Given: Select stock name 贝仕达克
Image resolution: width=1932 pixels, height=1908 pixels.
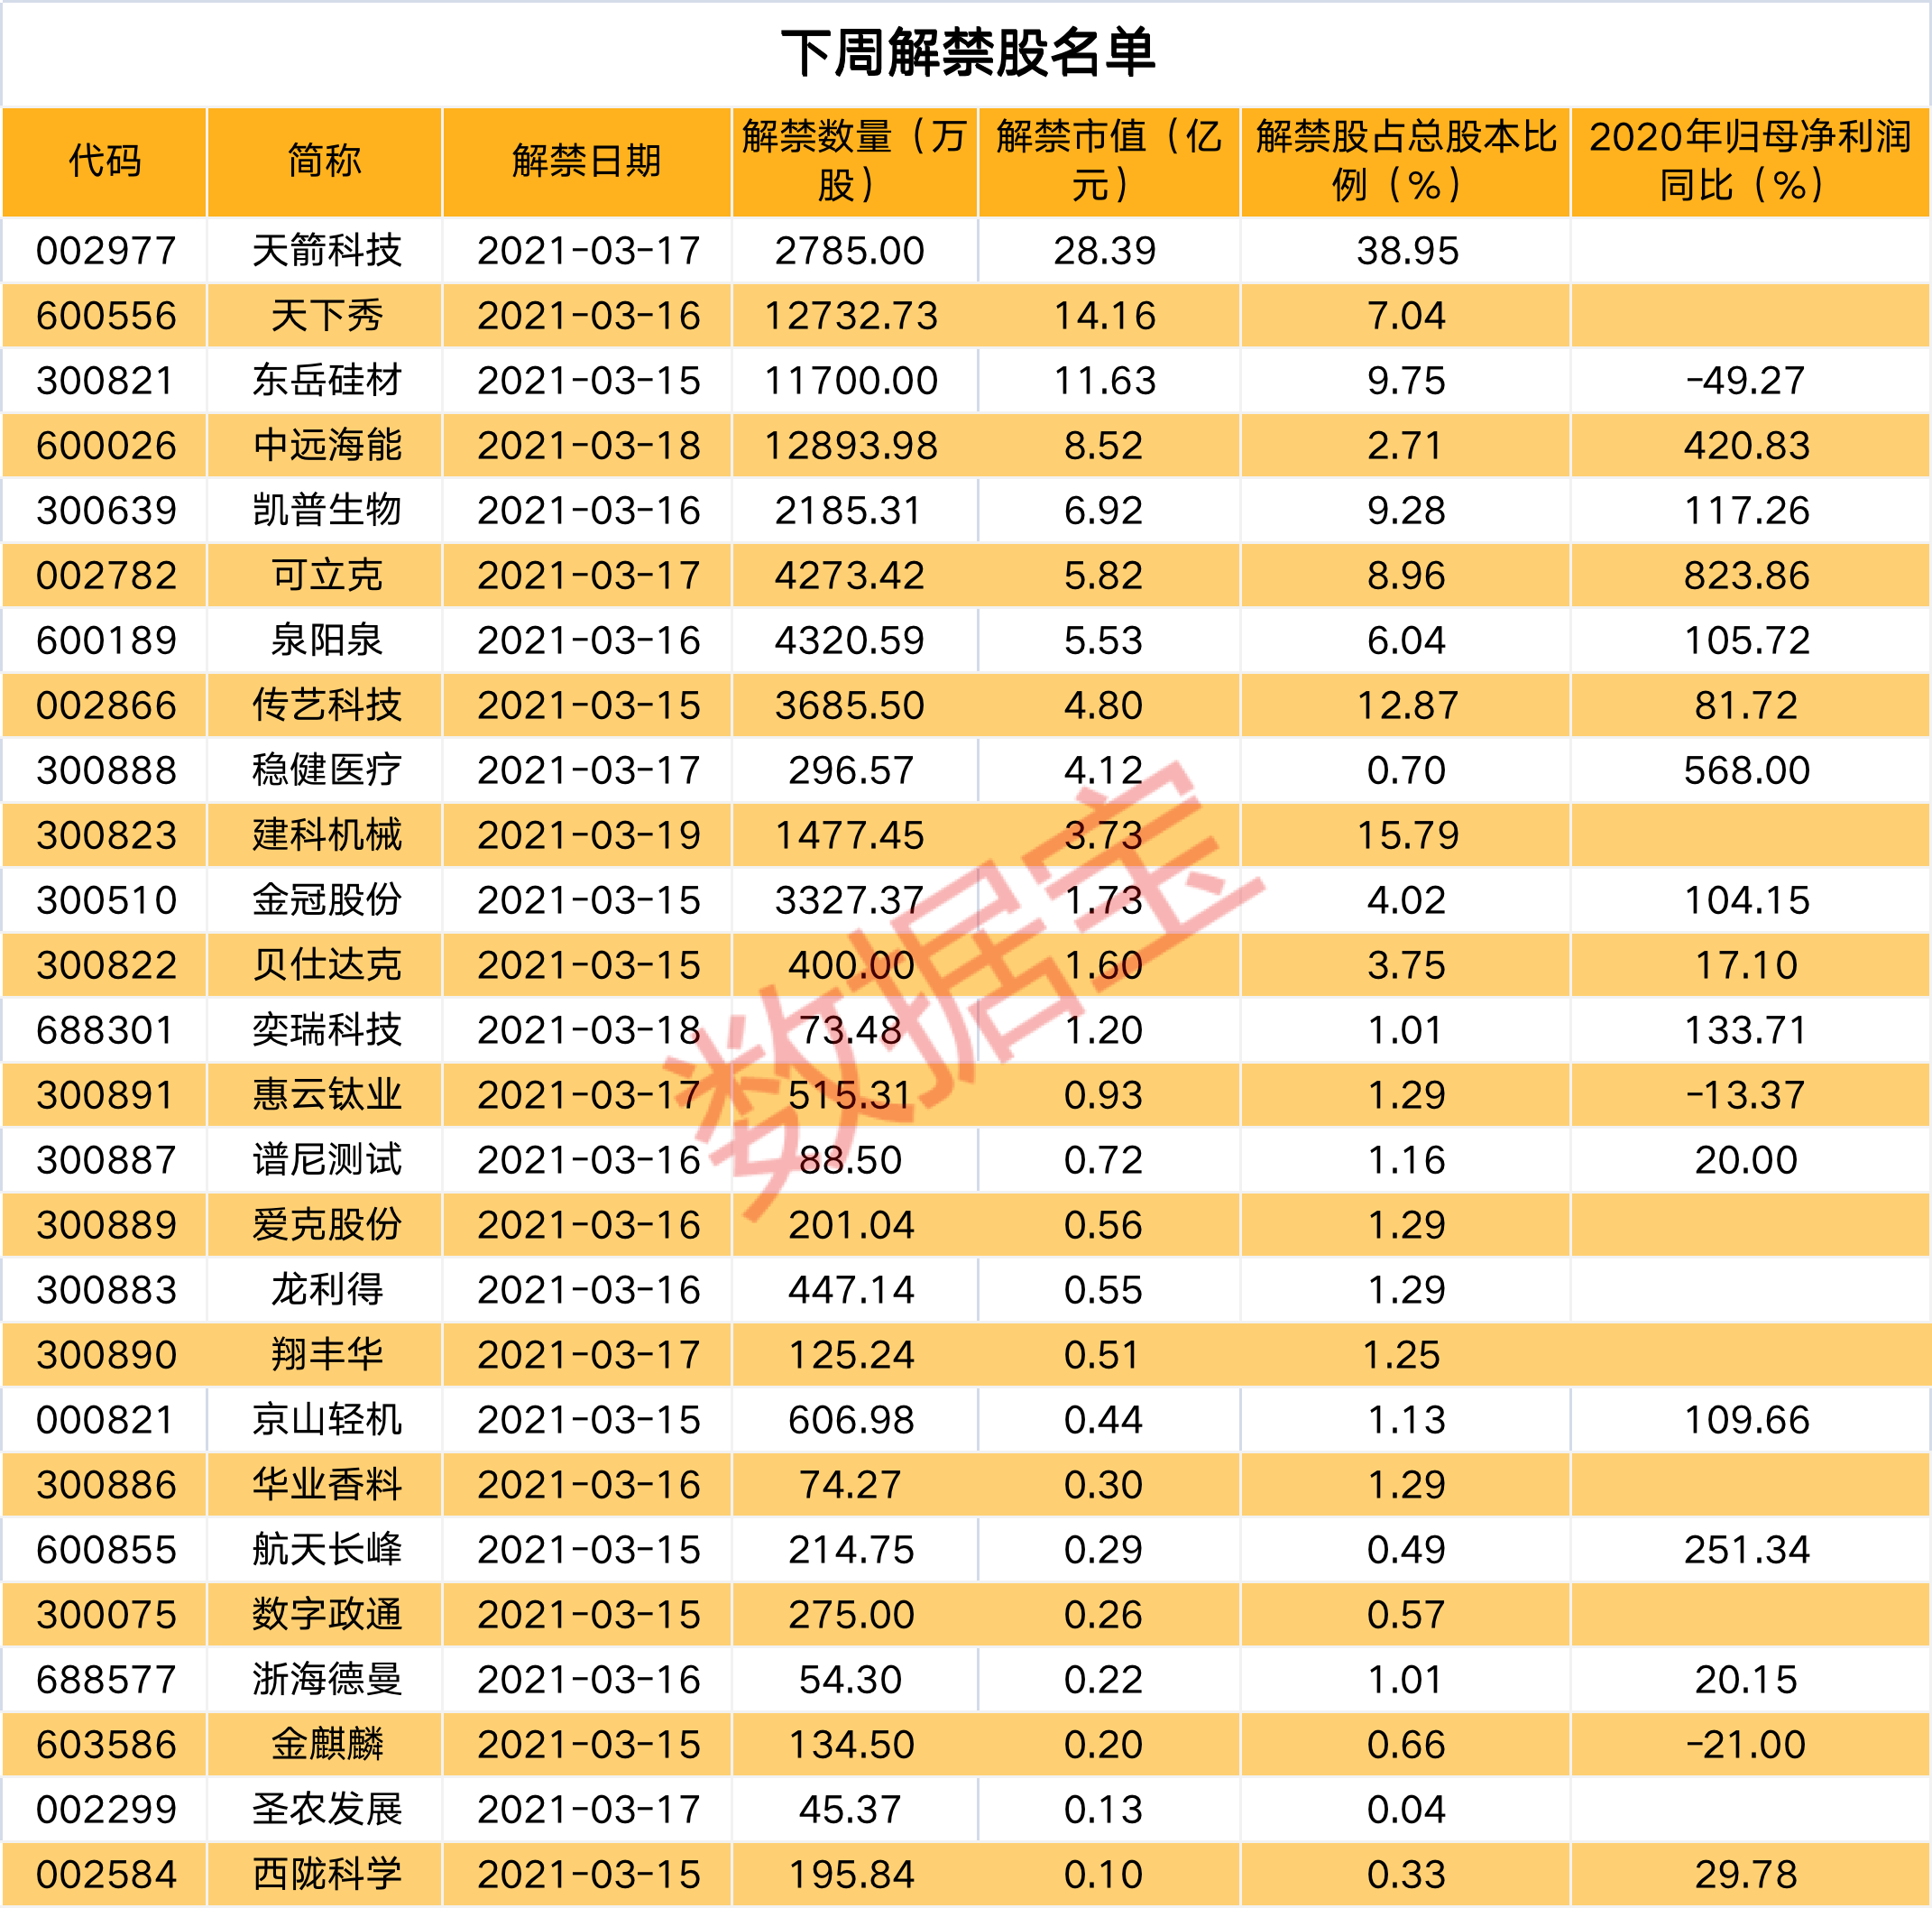Looking at the screenshot, I should pos(326,965).
